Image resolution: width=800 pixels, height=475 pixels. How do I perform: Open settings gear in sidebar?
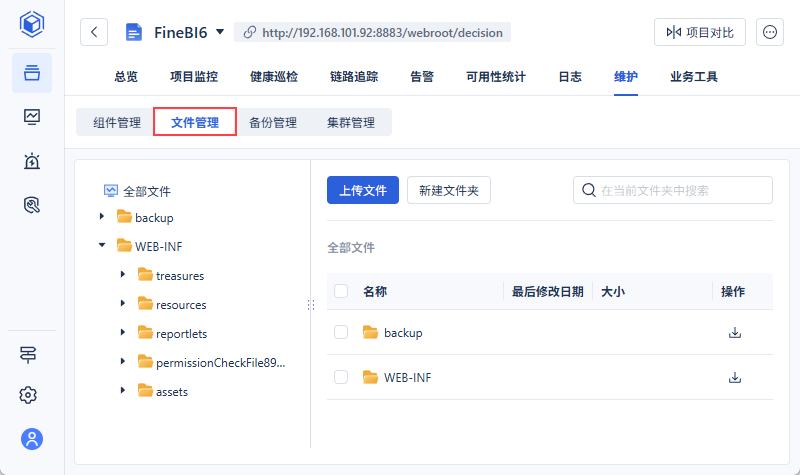pyautogui.click(x=28, y=395)
